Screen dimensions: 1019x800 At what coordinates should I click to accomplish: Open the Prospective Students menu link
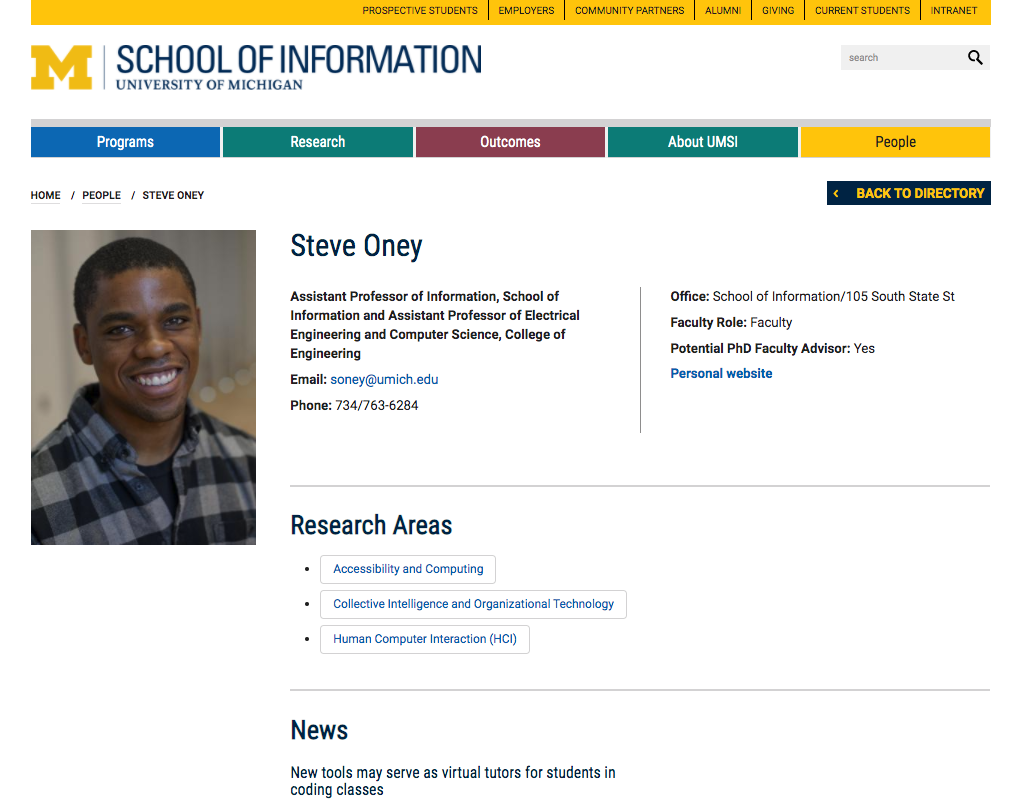tap(420, 11)
